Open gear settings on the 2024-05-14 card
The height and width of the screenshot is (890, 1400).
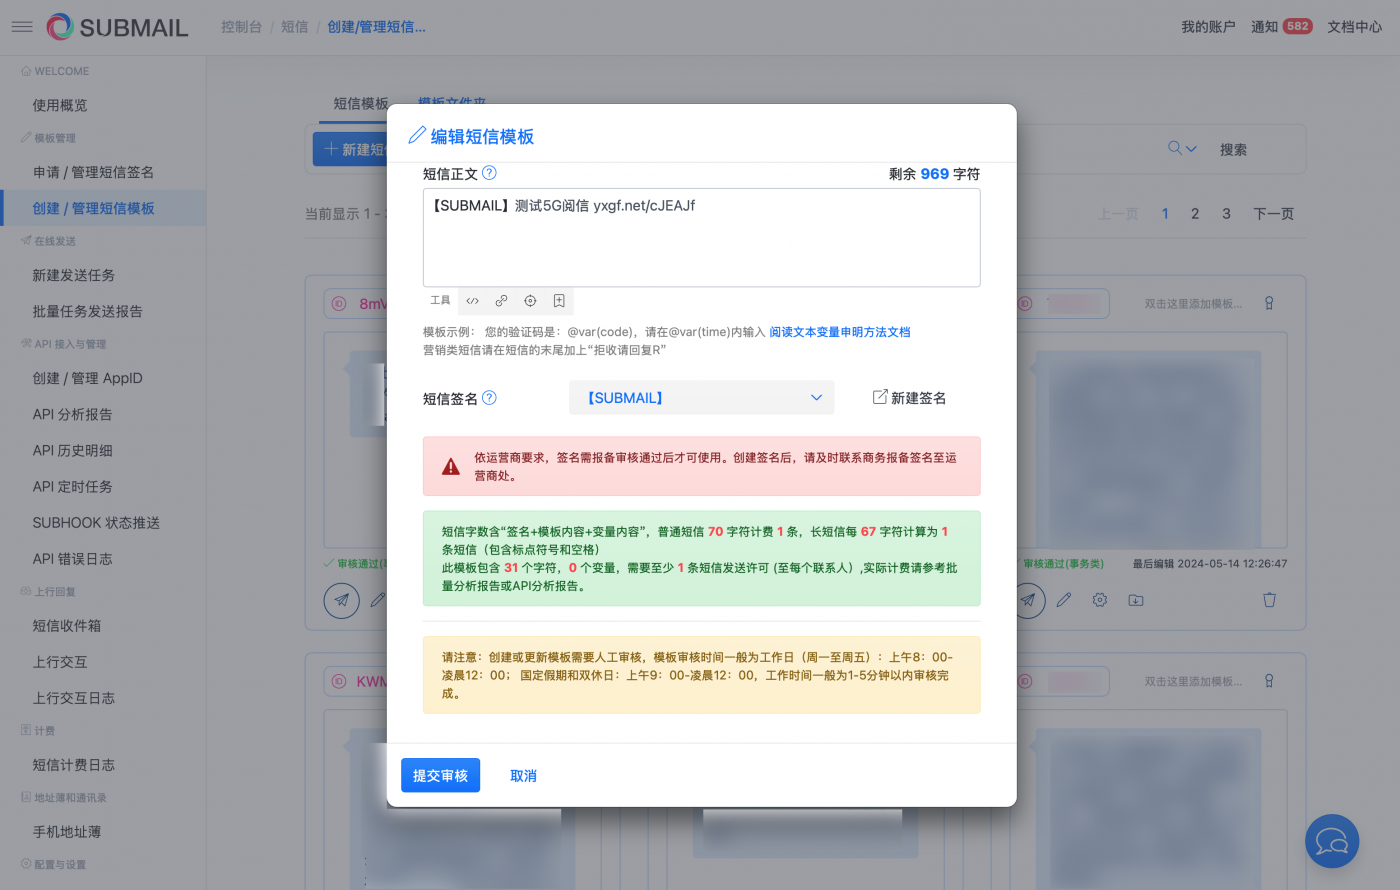click(1100, 600)
